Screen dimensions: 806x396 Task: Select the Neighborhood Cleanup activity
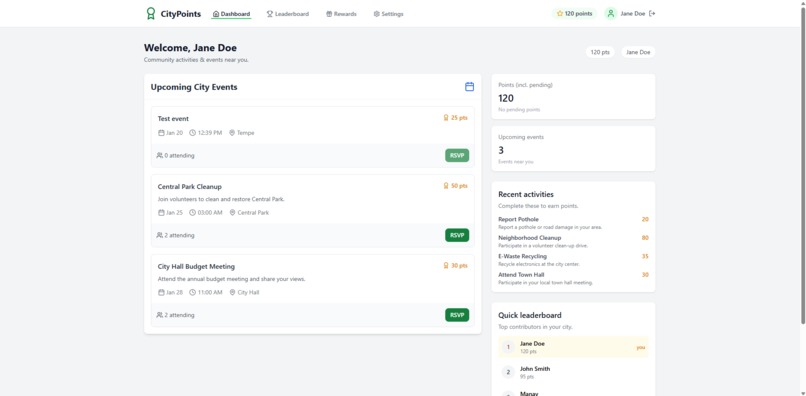pos(573,241)
